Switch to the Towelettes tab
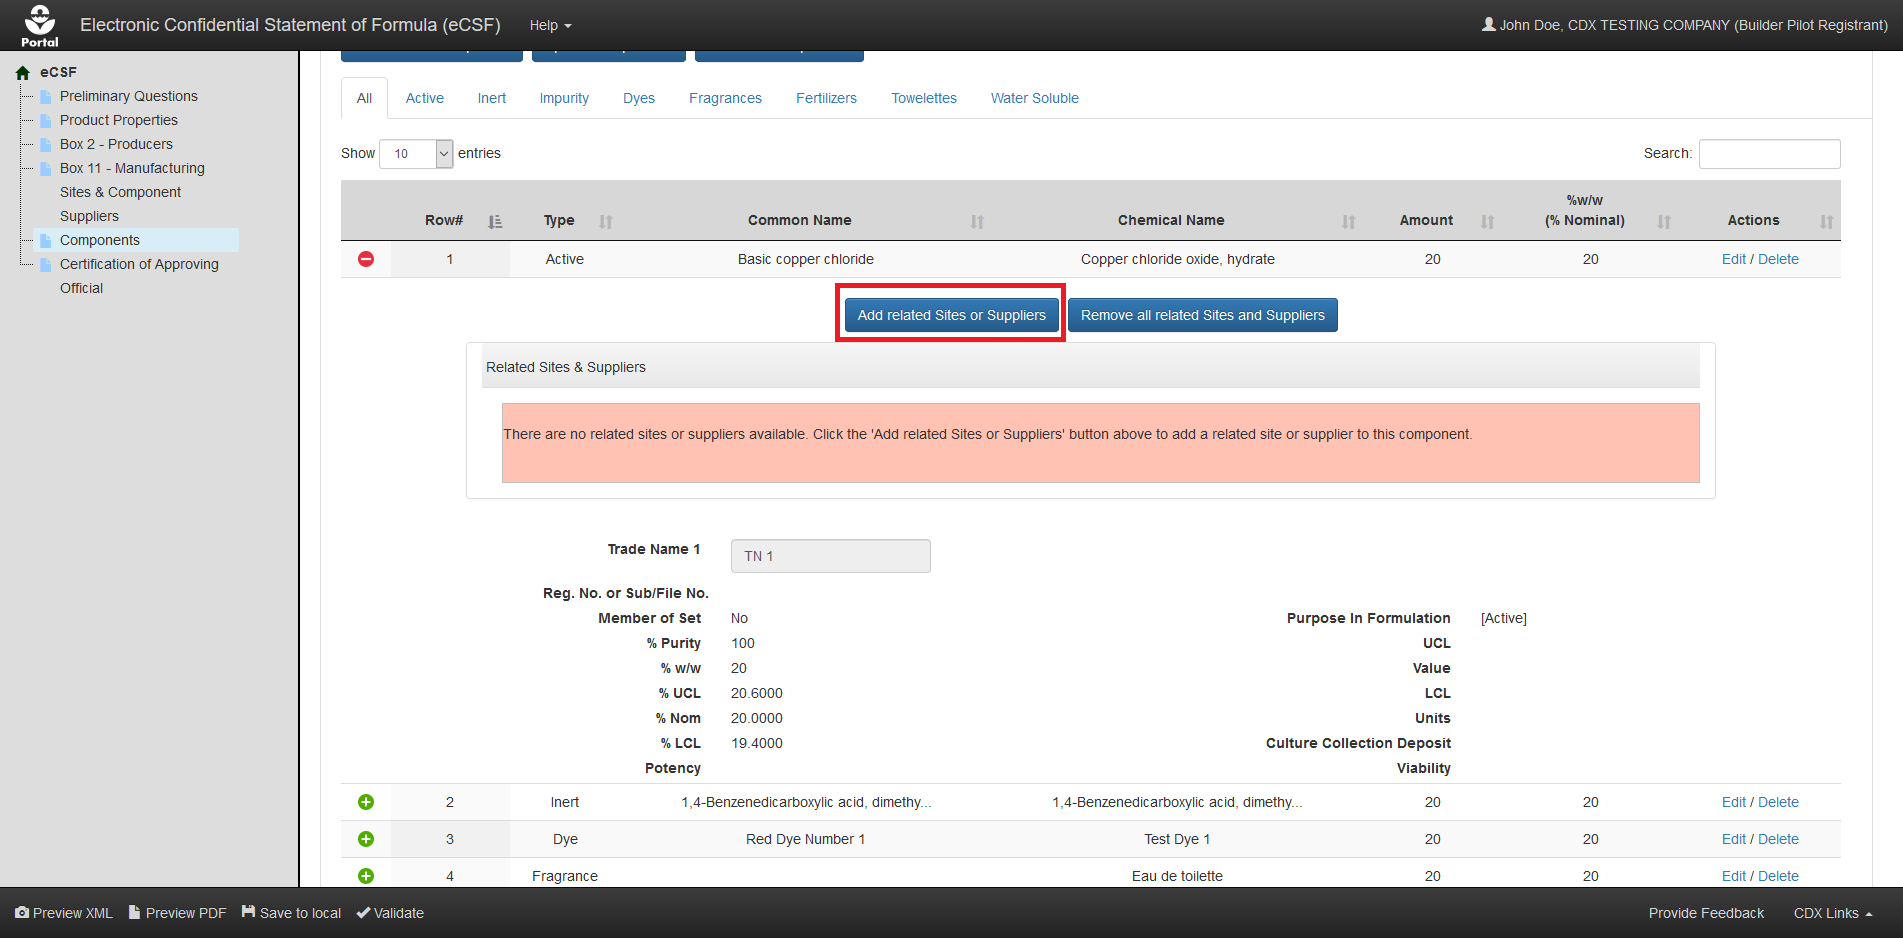 [924, 98]
